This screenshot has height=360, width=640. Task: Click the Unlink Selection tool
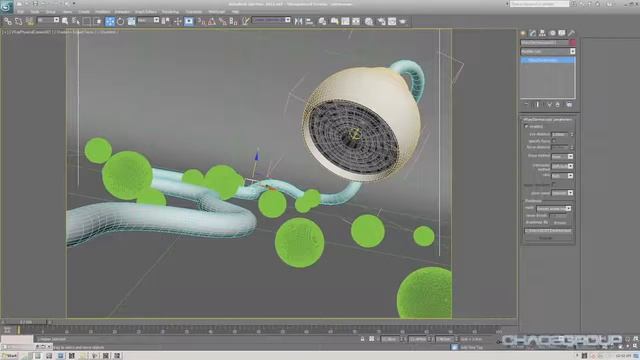pyautogui.click(x=18, y=21)
